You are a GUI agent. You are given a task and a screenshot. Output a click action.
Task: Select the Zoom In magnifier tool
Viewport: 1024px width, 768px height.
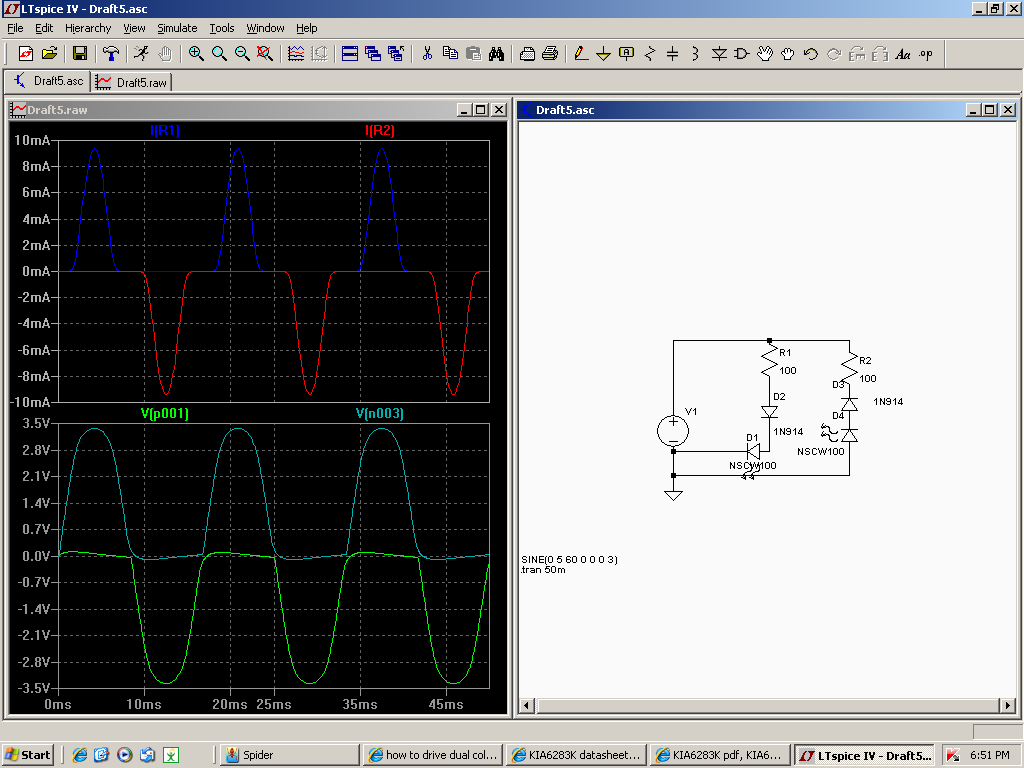(x=196, y=54)
